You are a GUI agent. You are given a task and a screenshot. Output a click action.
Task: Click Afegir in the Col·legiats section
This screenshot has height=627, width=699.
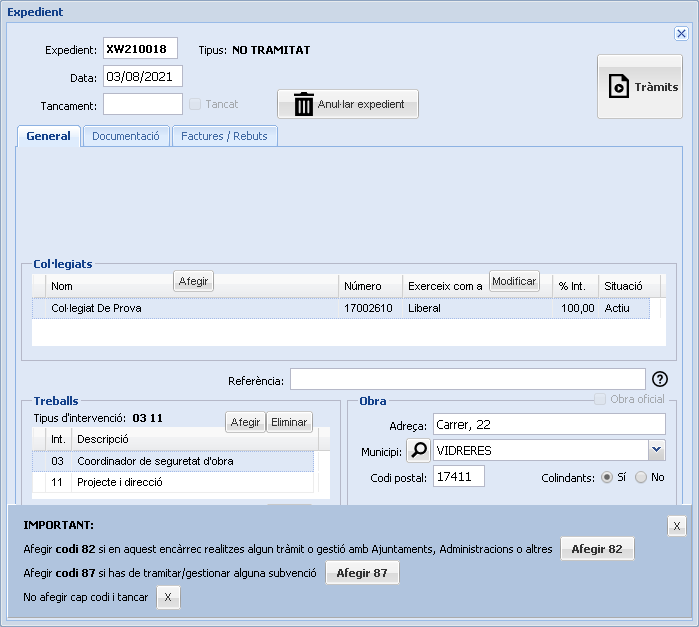pyautogui.click(x=193, y=281)
